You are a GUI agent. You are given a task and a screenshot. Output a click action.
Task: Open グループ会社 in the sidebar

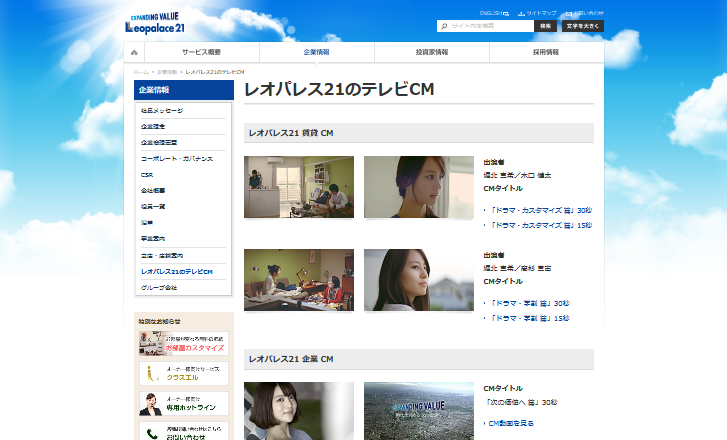pyautogui.click(x=159, y=287)
